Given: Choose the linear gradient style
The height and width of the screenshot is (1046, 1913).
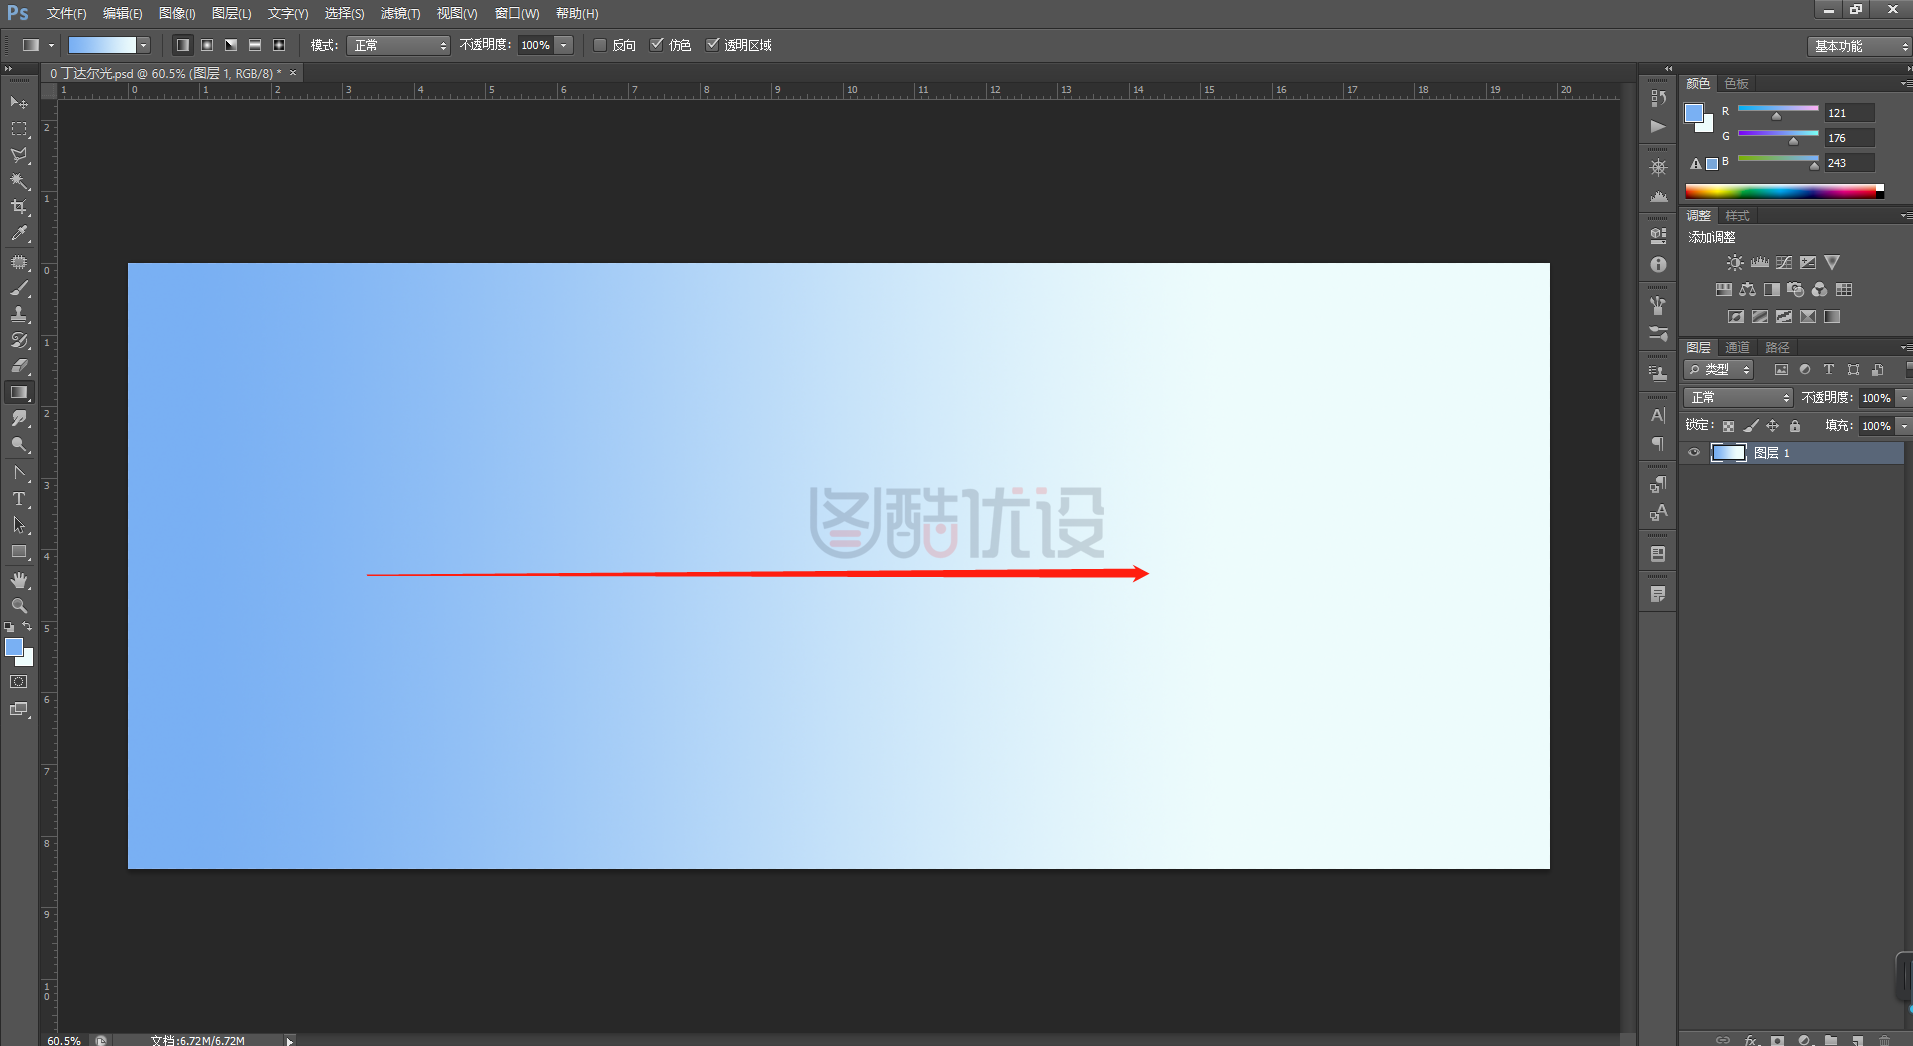Looking at the screenshot, I should tap(183, 45).
